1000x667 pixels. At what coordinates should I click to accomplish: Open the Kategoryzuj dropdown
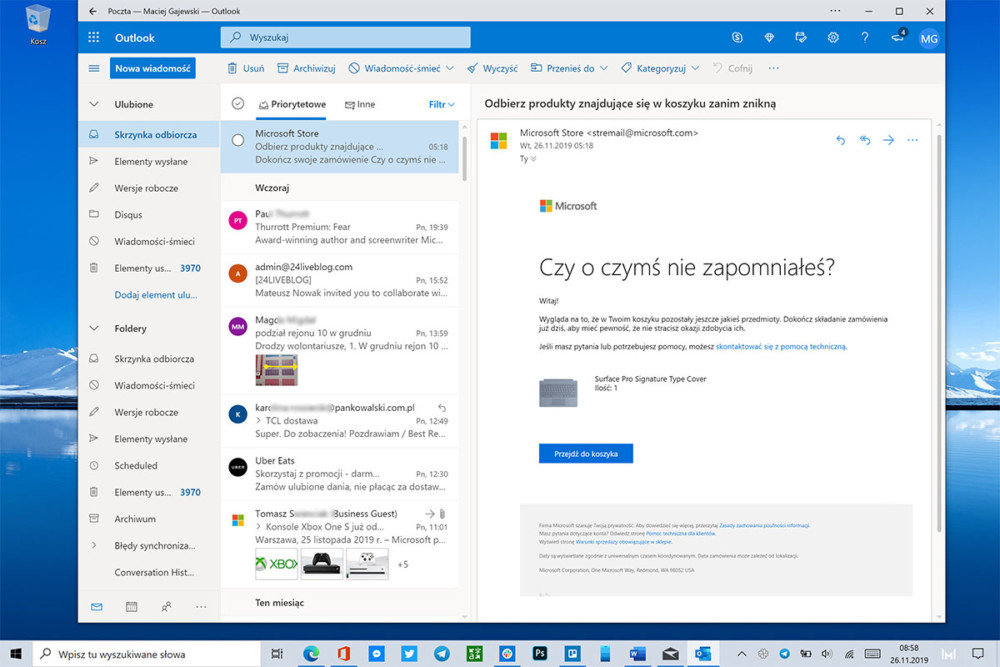(660, 68)
